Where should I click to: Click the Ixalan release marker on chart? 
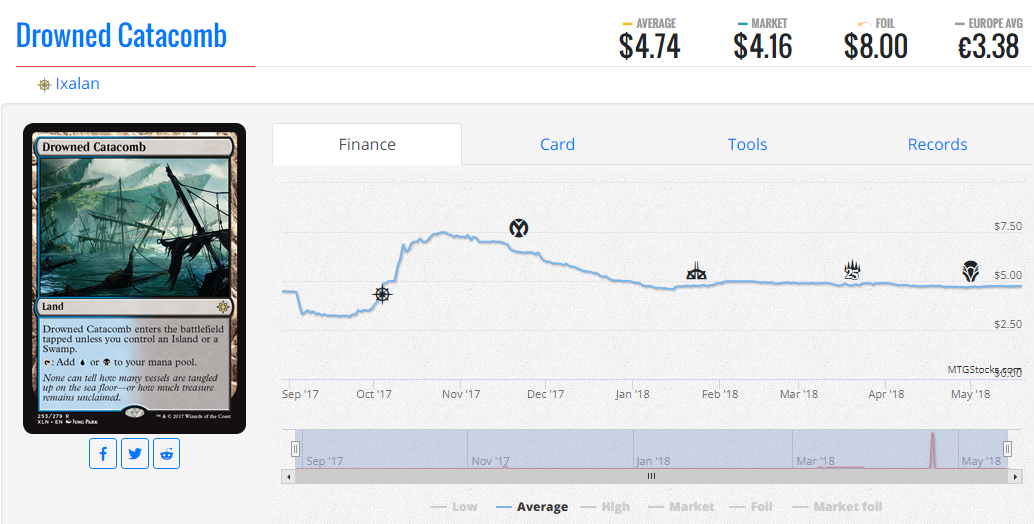click(x=382, y=294)
